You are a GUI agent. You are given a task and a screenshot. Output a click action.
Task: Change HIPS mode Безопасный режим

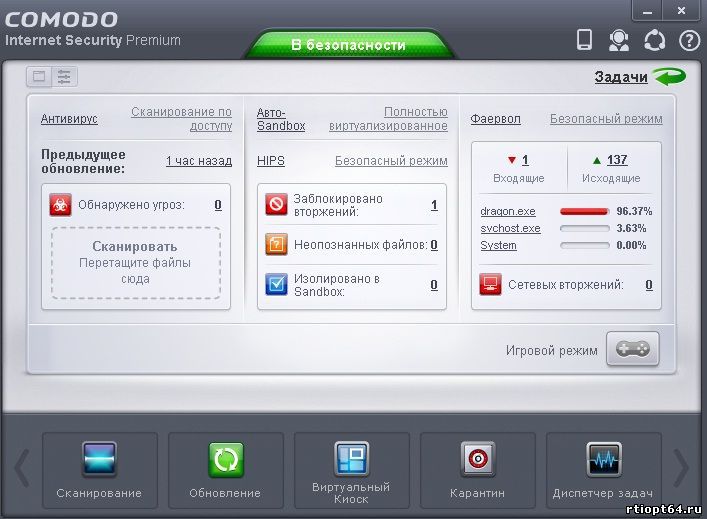[x=391, y=161]
